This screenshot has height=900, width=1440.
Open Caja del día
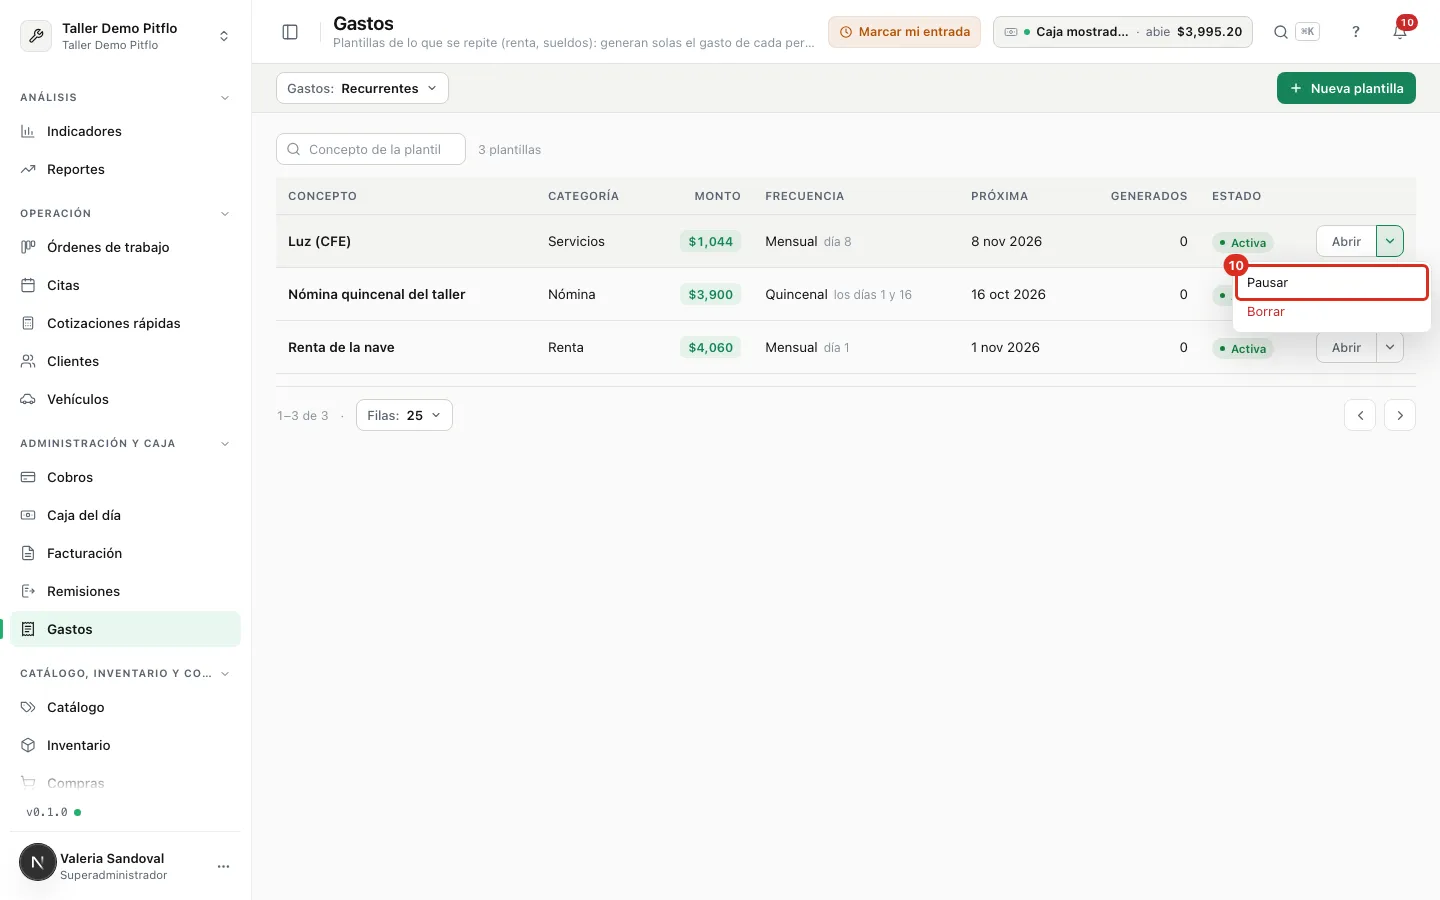click(x=125, y=515)
